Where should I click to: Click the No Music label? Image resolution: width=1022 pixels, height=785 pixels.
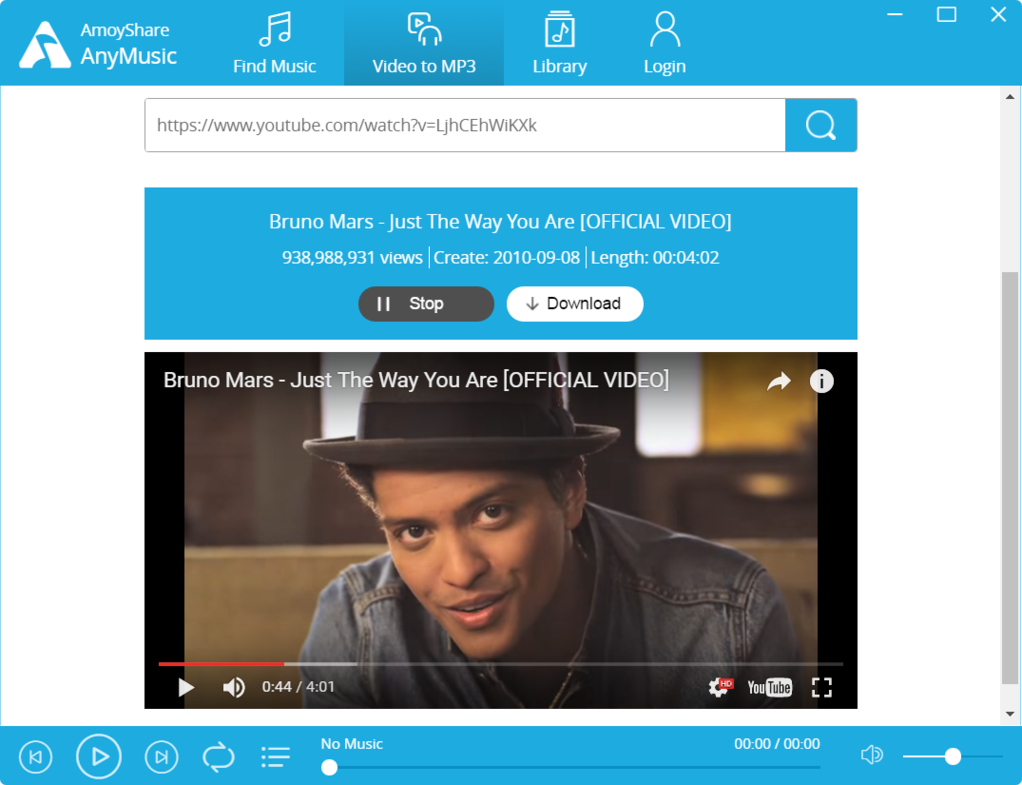pos(352,744)
